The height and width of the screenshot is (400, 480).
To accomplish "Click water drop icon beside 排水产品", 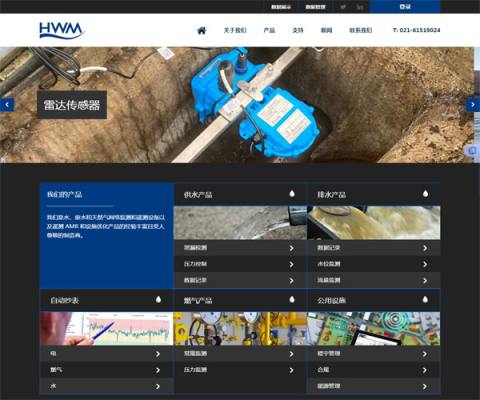I will pyautogui.click(x=425, y=194).
